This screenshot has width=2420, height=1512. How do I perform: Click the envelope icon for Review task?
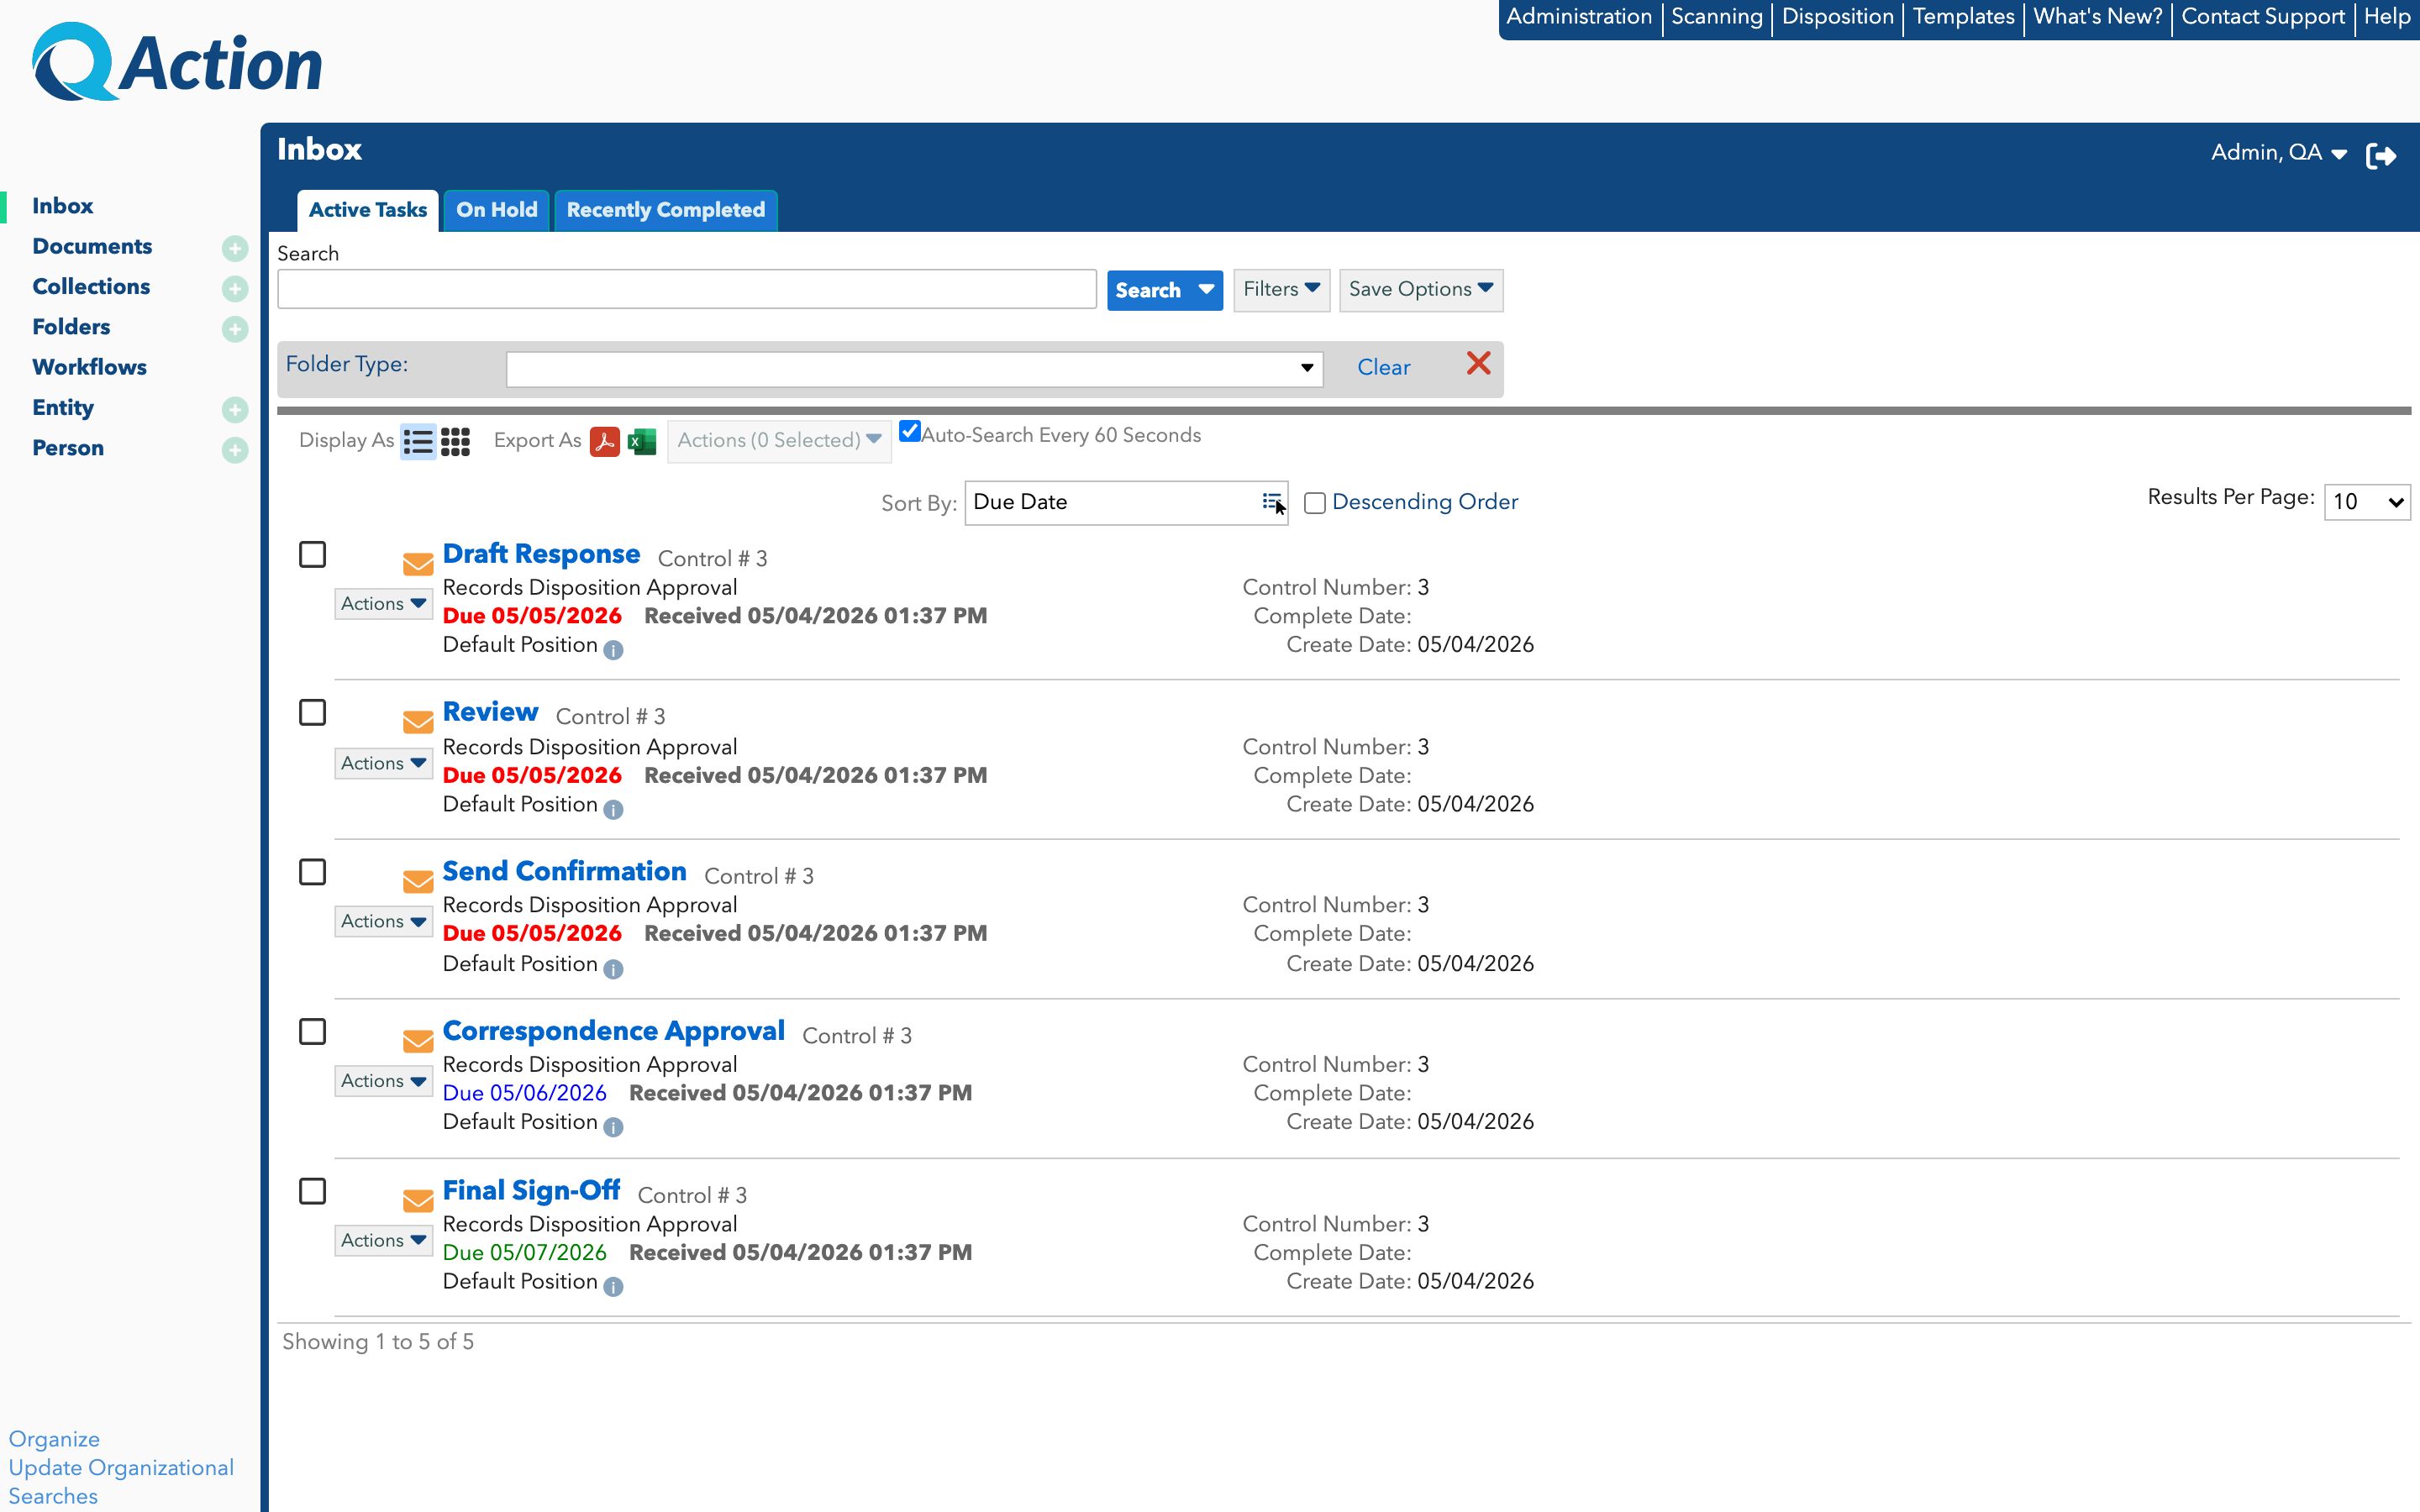pos(418,722)
